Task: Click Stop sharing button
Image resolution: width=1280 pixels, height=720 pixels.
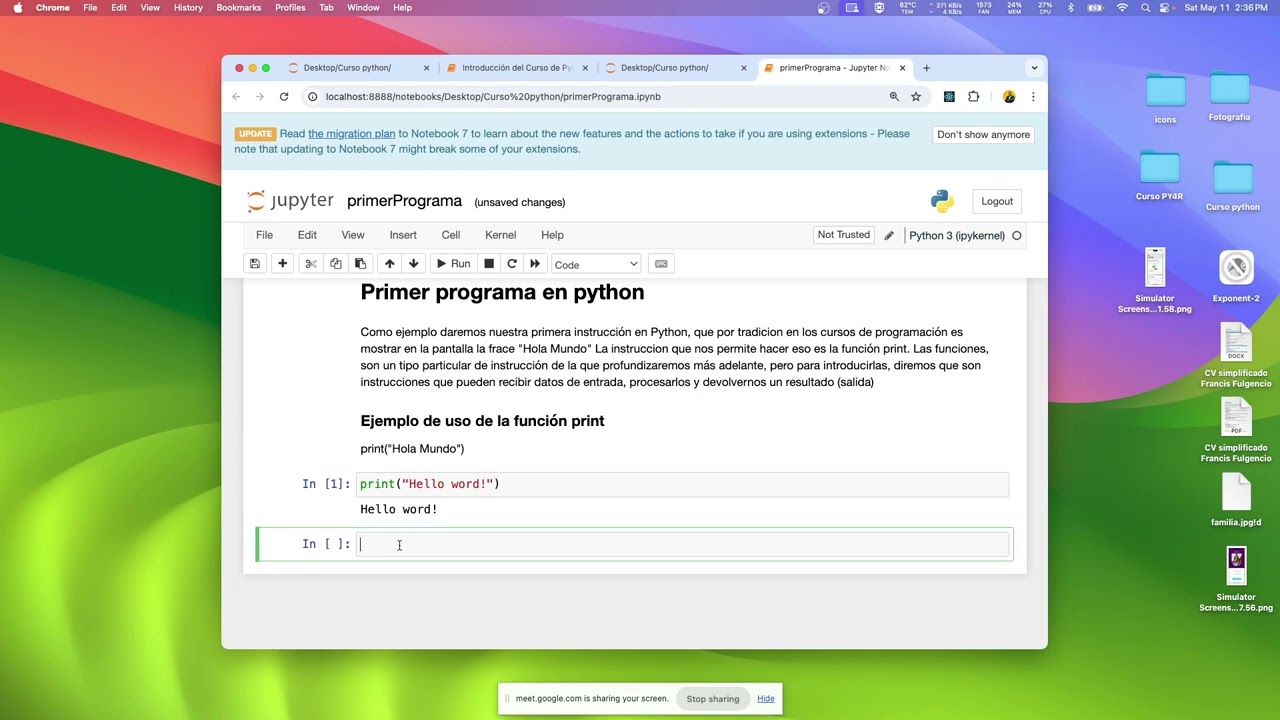Action: [713, 699]
